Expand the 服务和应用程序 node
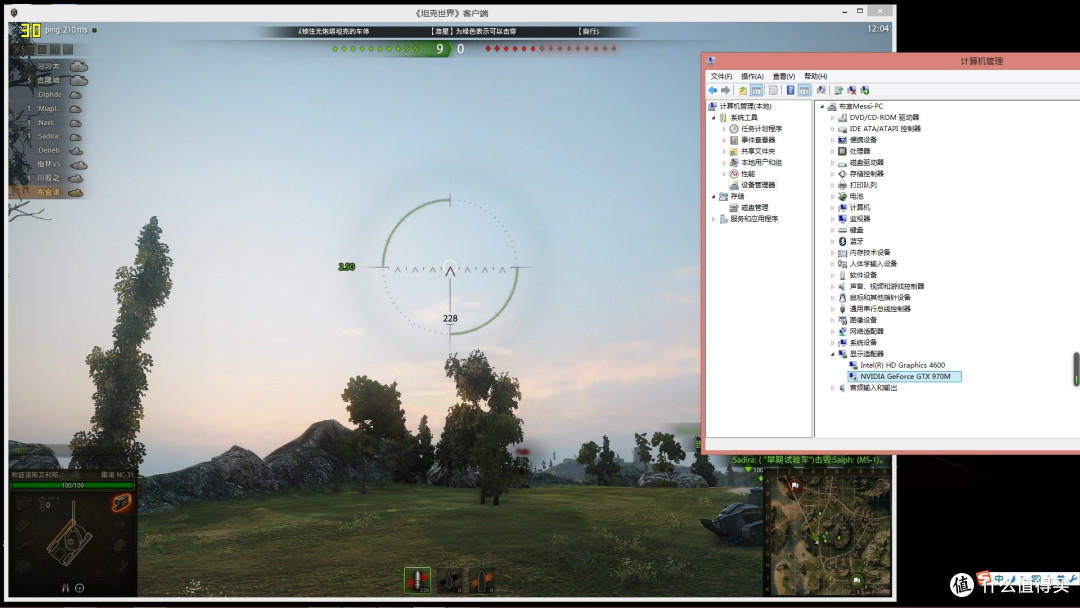The image size is (1080, 608). pos(714,219)
